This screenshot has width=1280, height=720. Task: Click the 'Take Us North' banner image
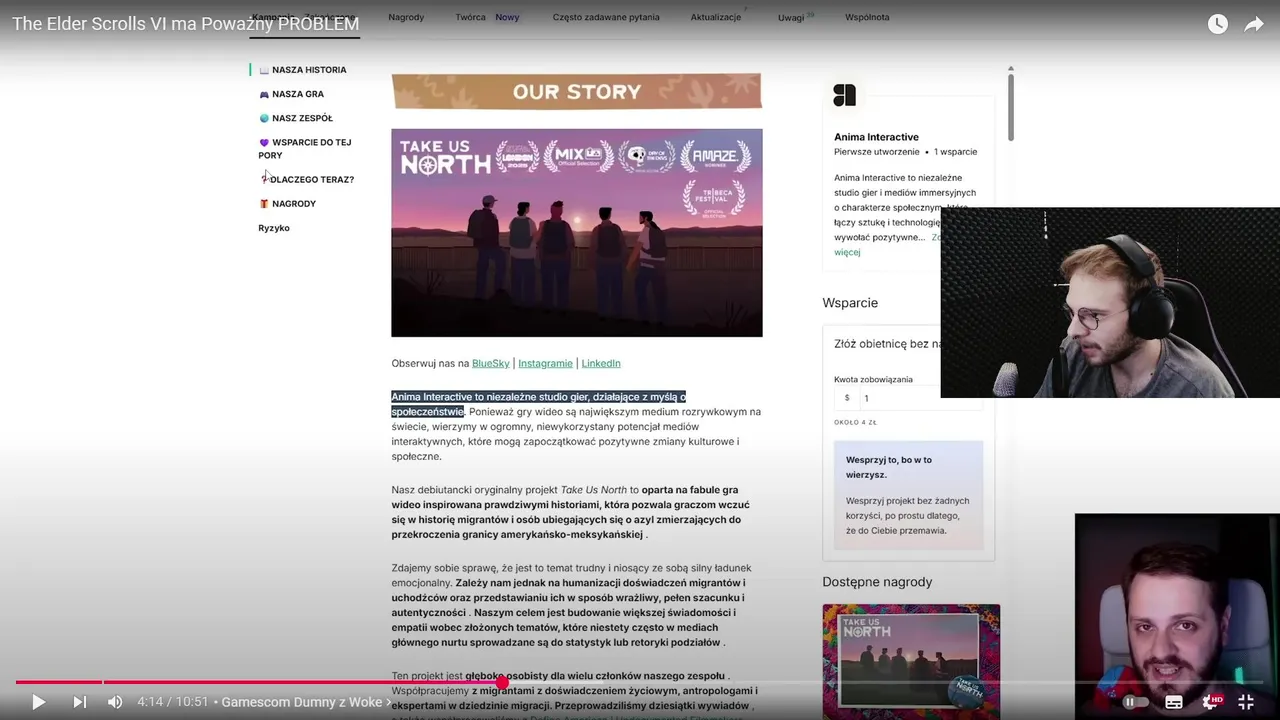(x=577, y=233)
